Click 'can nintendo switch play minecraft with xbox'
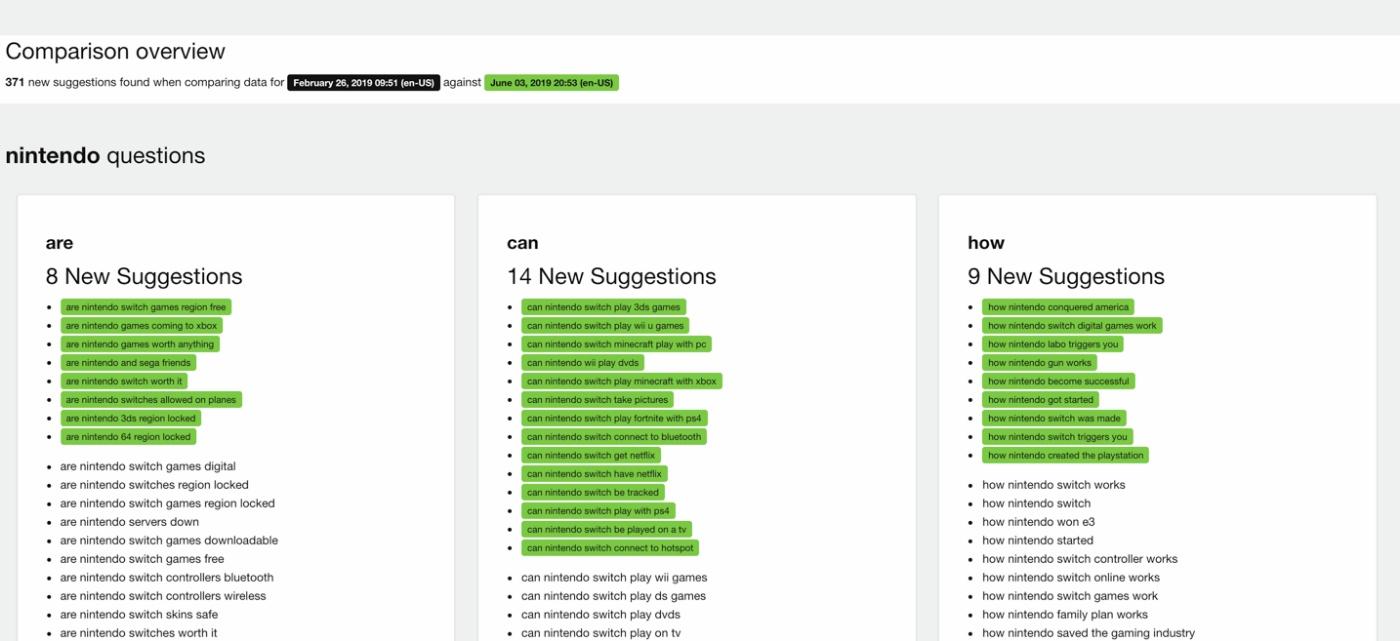The width and height of the screenshot is (1400, 641). point(621,381)
